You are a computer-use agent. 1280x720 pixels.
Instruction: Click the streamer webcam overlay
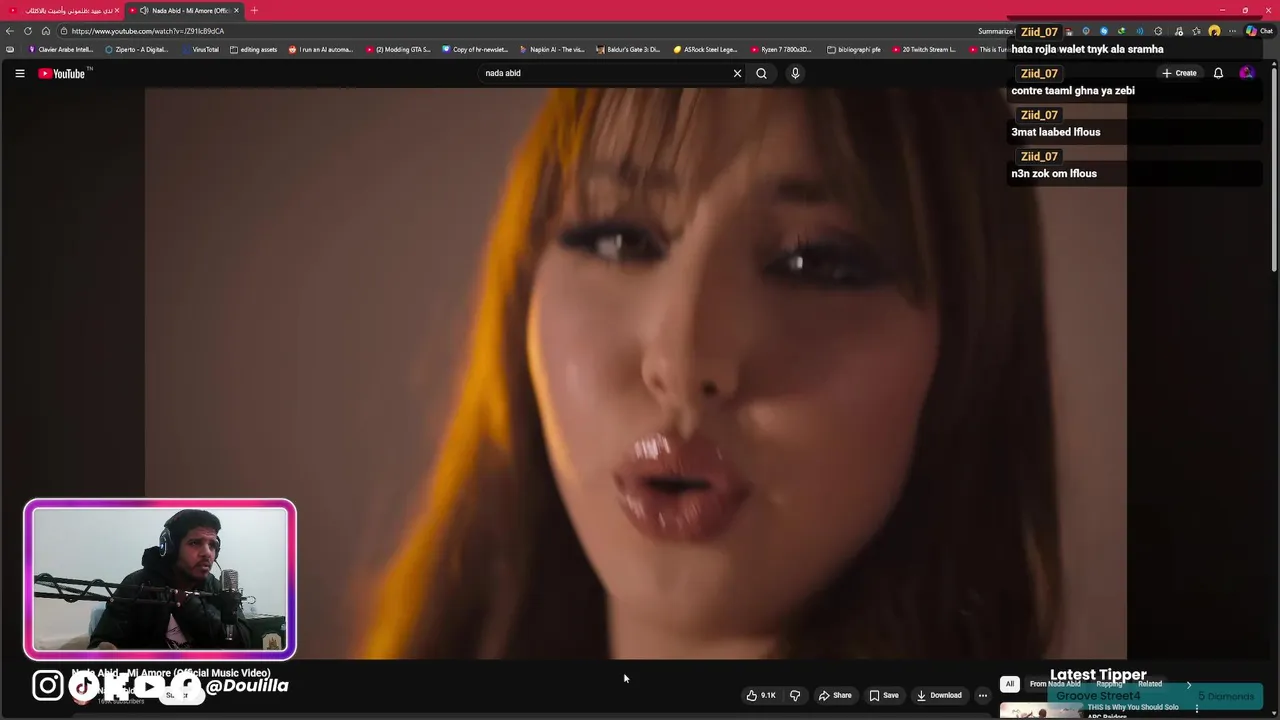[x=160, y=579]
